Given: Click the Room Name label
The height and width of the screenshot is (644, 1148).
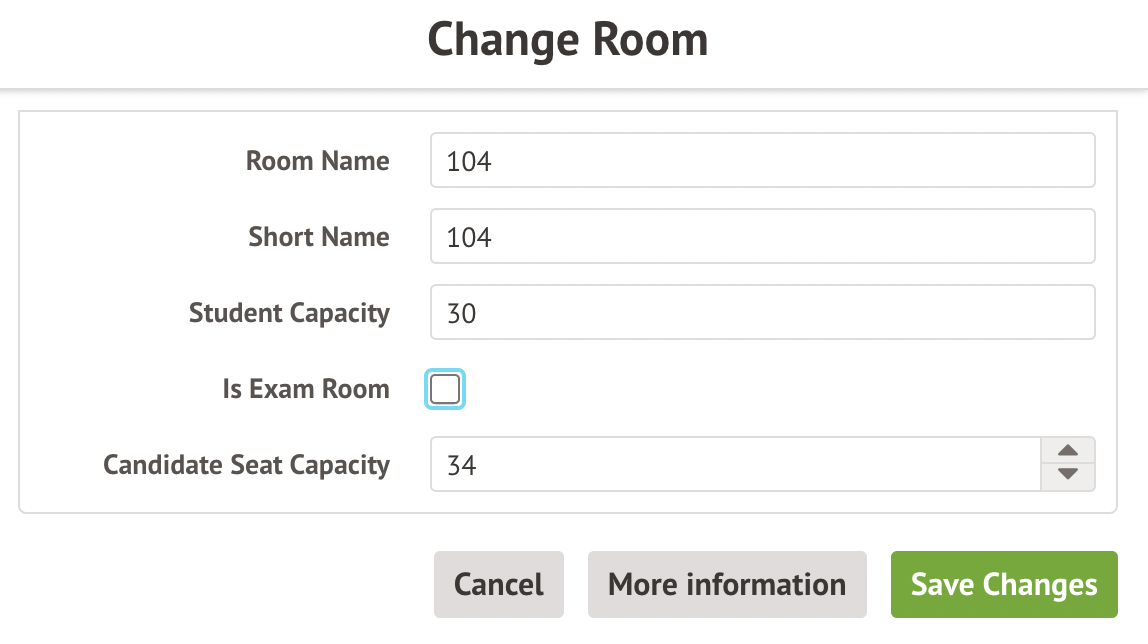Looking at the screenshot, I should [x=318, y=161].
